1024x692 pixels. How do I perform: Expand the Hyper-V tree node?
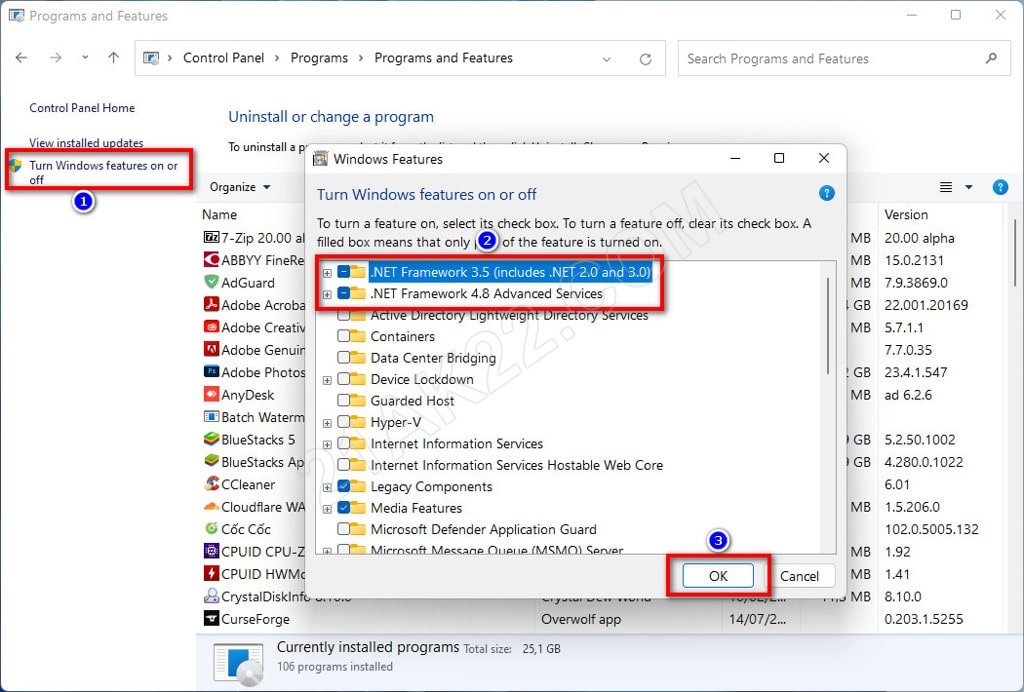pyautogui.click(x=327, y=423)
